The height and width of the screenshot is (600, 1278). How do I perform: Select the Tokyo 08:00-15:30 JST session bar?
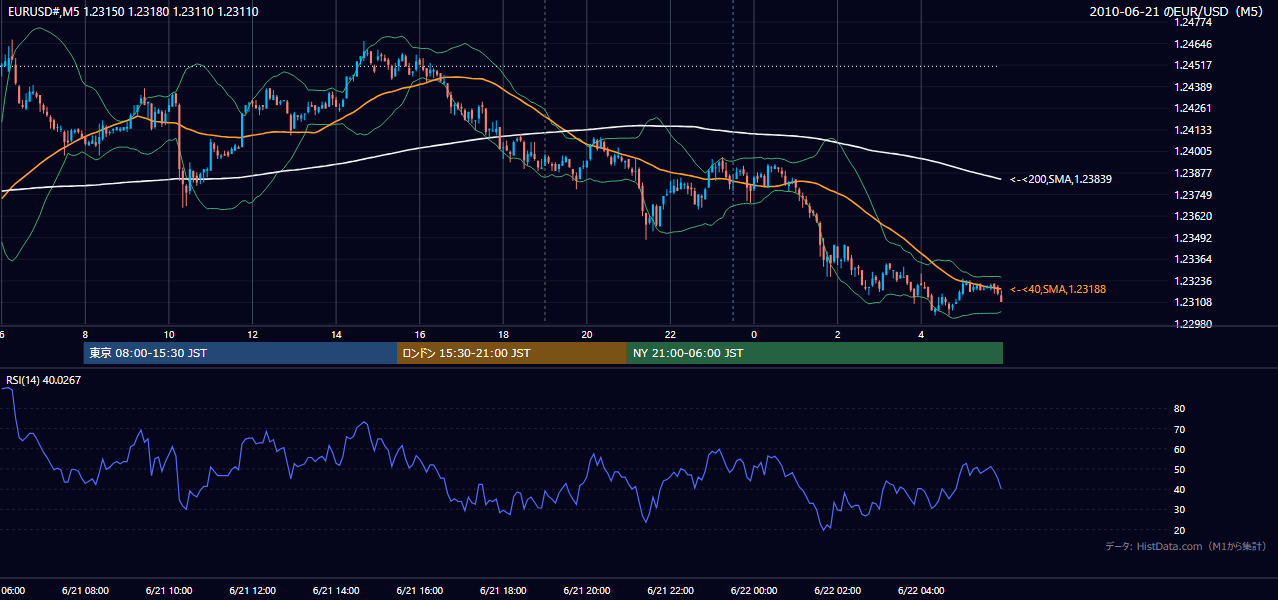pos(240,353)
